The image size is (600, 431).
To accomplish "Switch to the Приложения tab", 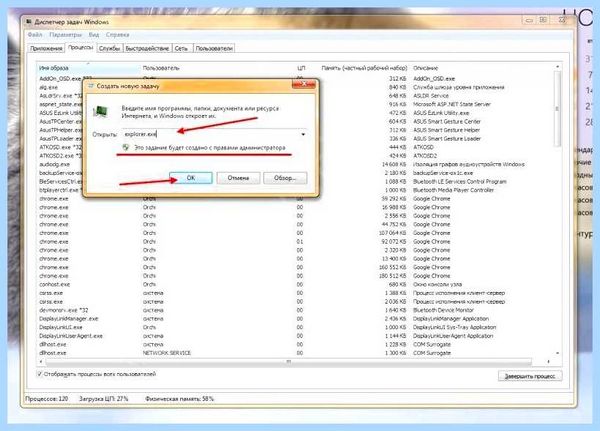I will click(x=46, y=49).
